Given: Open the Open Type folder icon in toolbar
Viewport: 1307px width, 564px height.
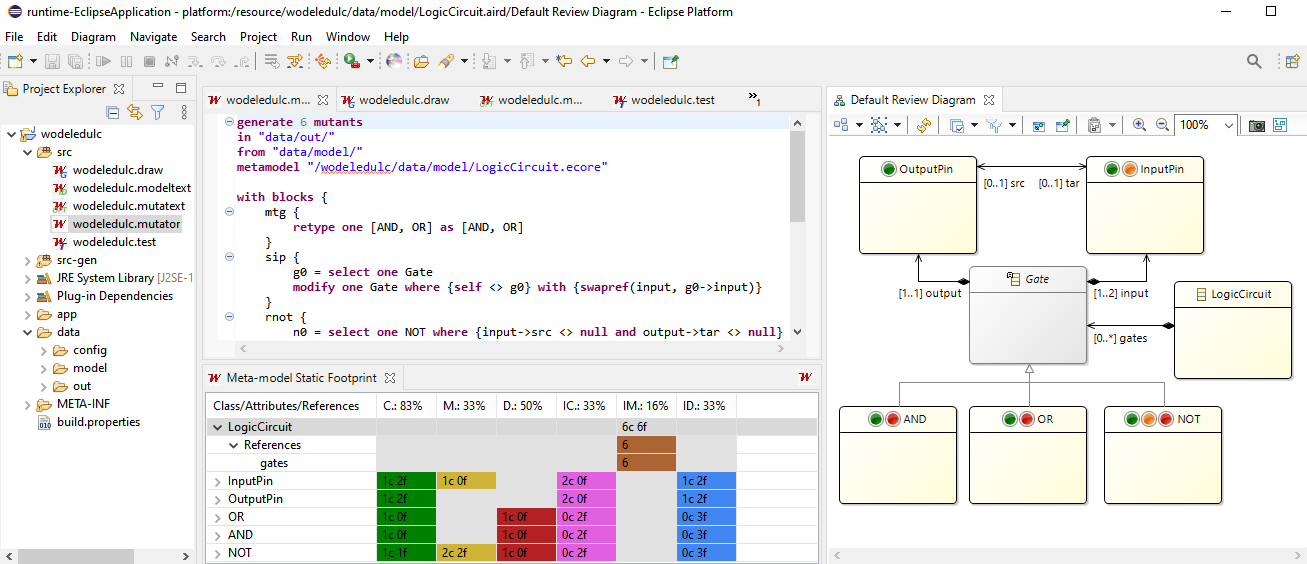Looking at the screenshot, I should click(x=421, y=61).
